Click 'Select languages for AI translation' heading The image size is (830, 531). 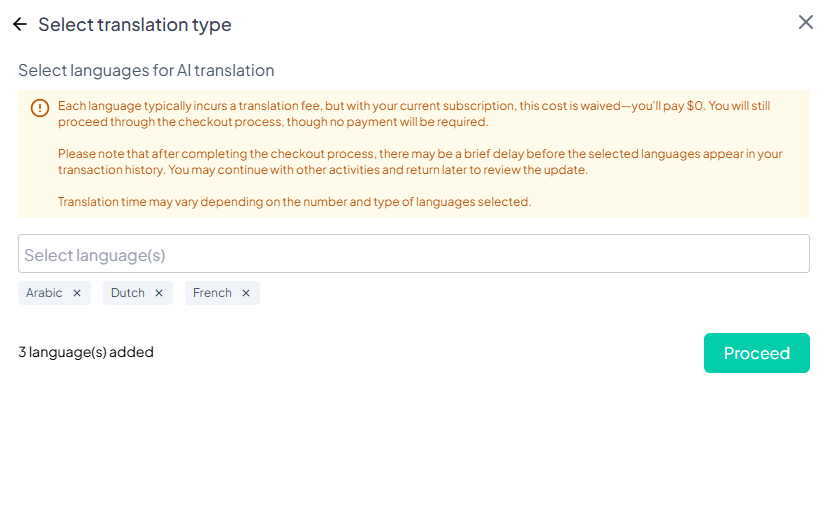[146, 70]
